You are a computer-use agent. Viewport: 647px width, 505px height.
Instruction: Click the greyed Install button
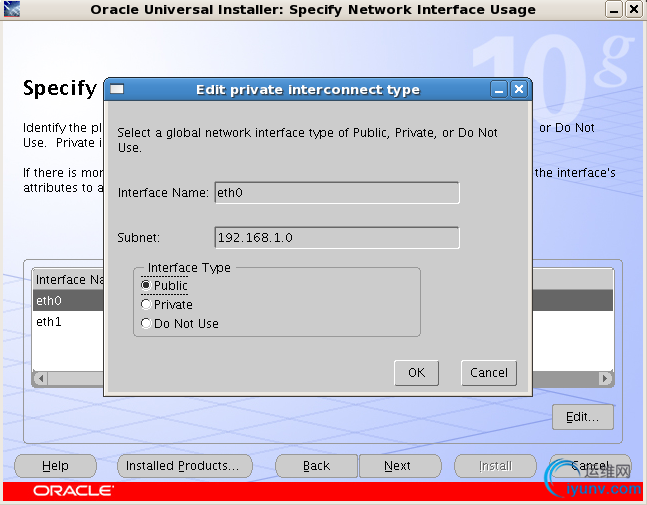coord(495,466)
